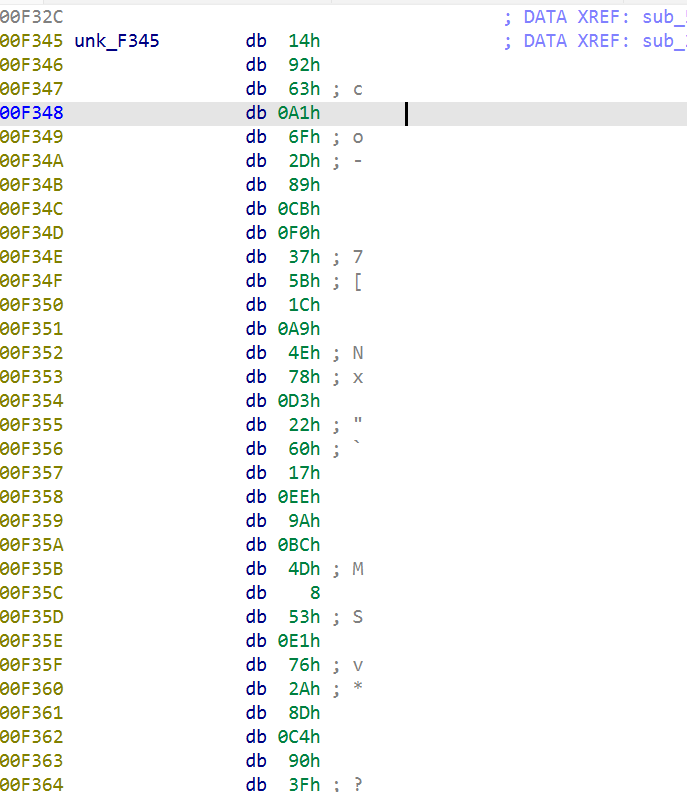The image size is (687, 792).
Task: Click address 00F32C at top
Action: (31, 17)
